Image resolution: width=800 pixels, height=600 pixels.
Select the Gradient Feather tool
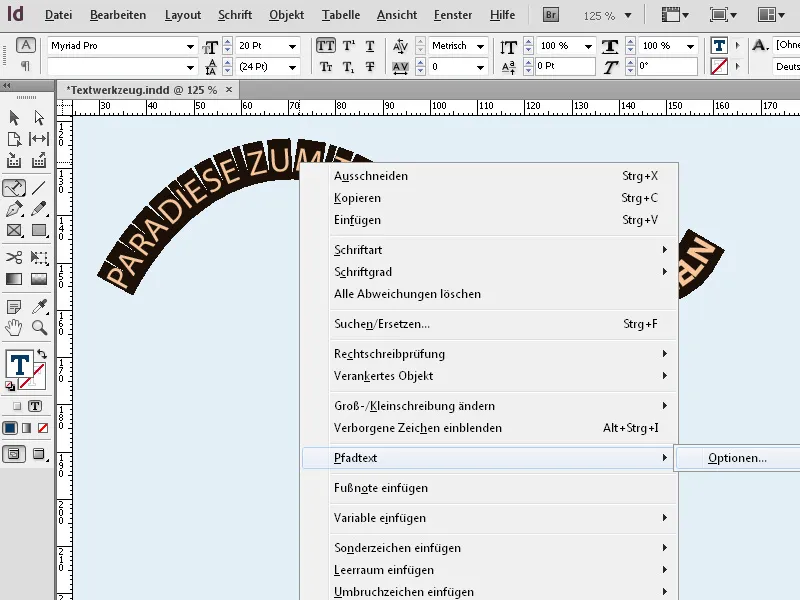[39, 279]
